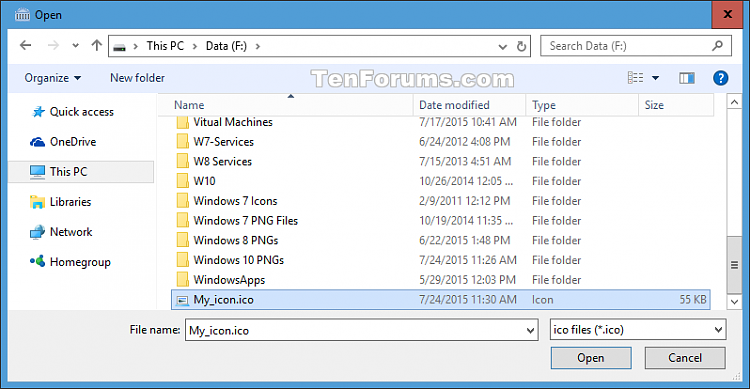Open the address bar history dropdown
750x389 pixels.
click(502, 46)
